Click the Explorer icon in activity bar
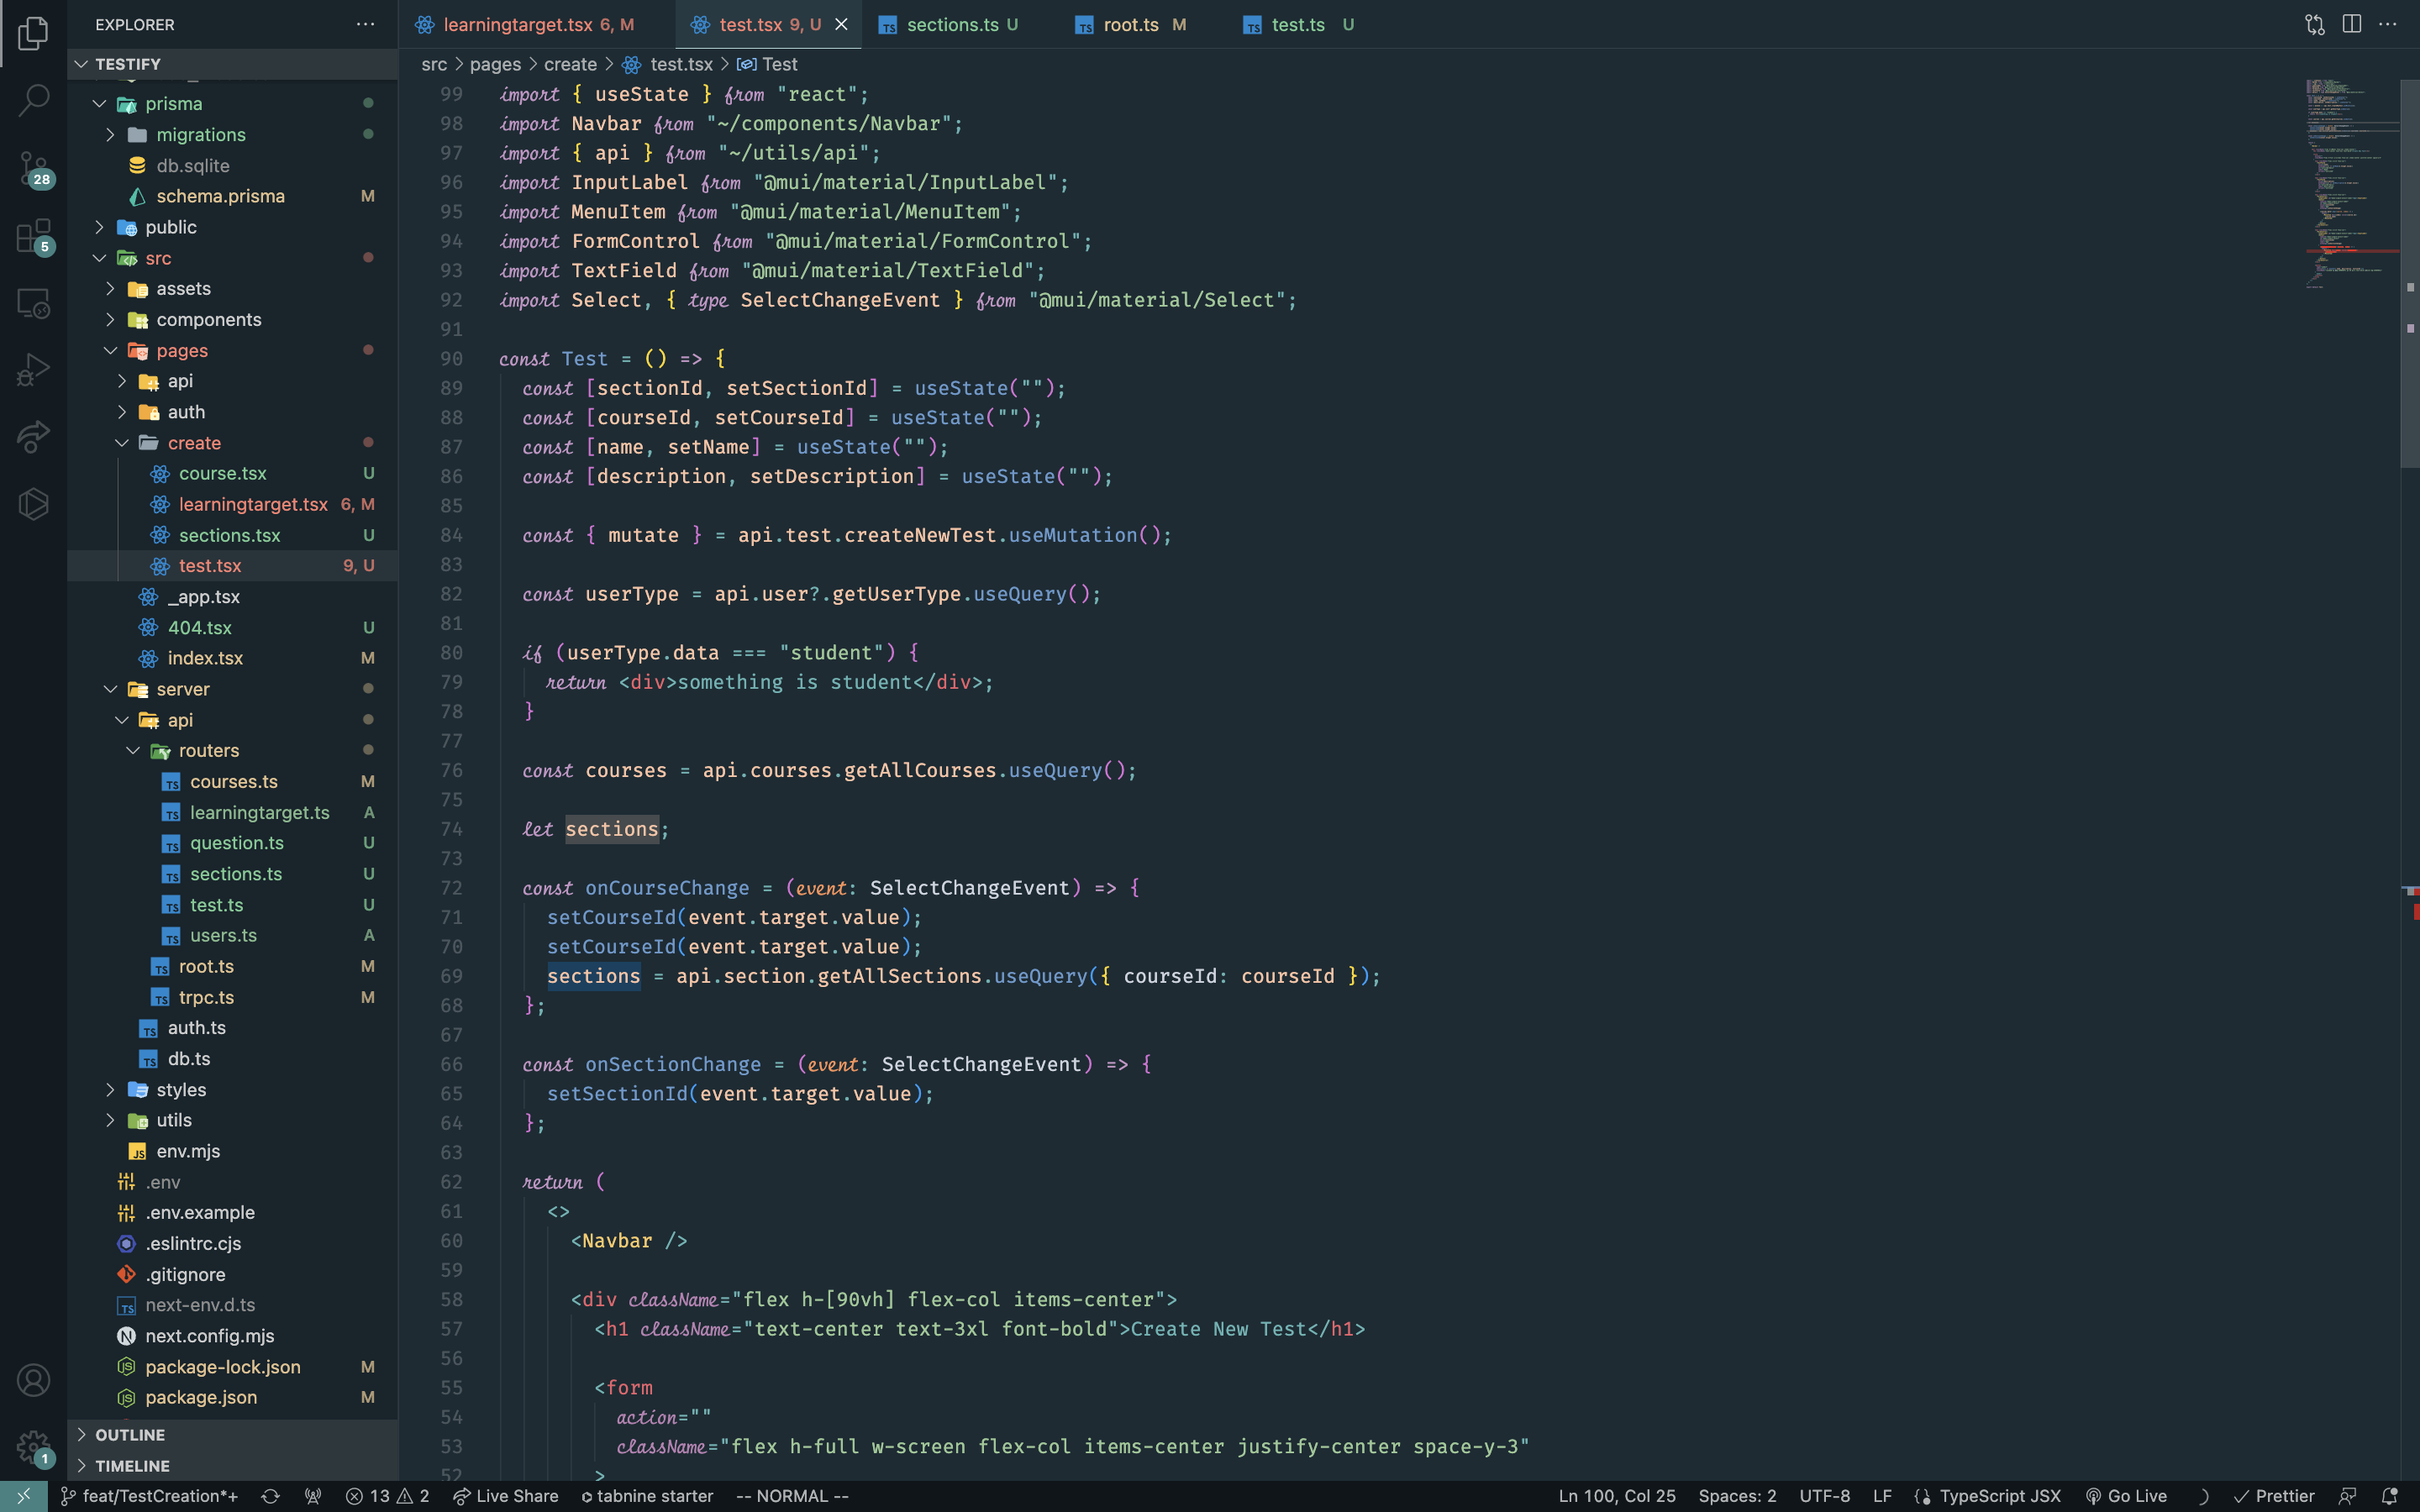The height and width of the screenshot is (1512, 2420). (33, 33)
